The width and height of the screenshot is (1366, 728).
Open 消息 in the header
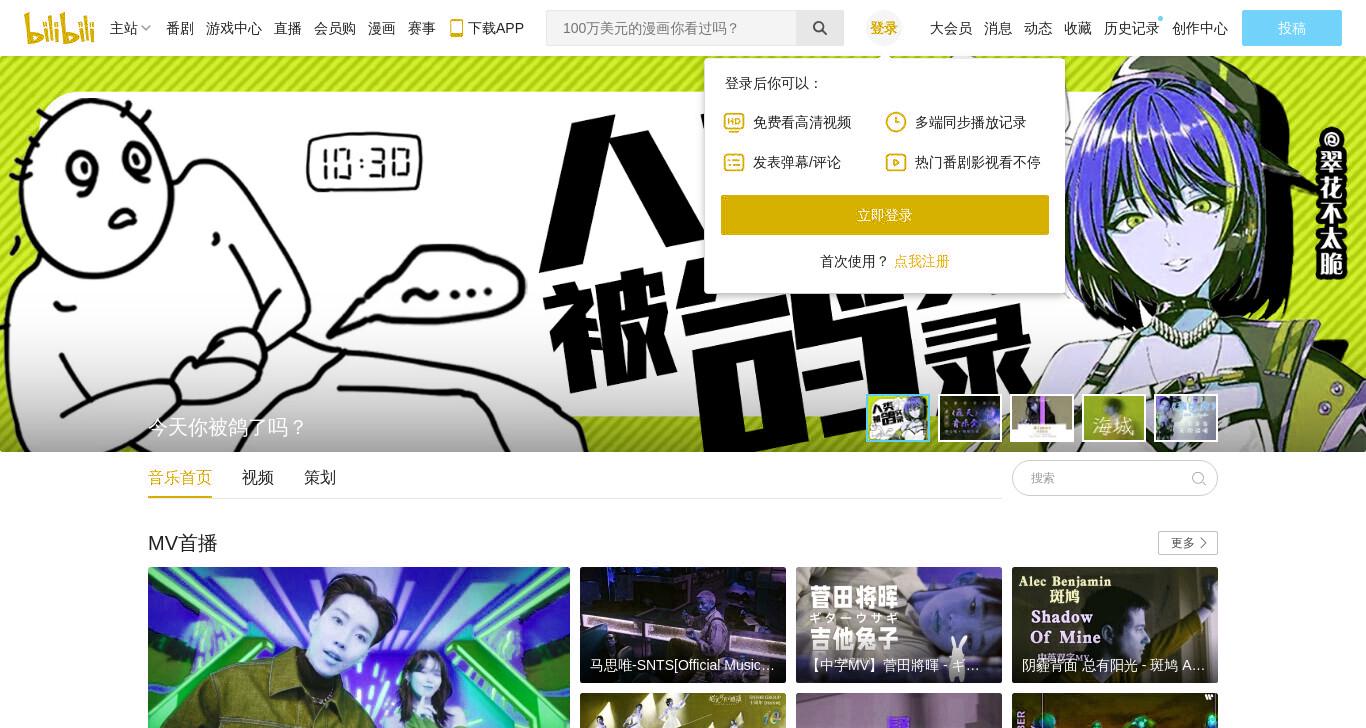(998, 28)
